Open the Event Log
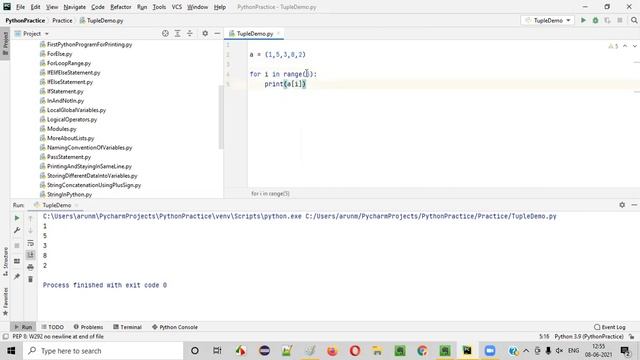This screenshot has width=640, height=360. tap(610, 327)
